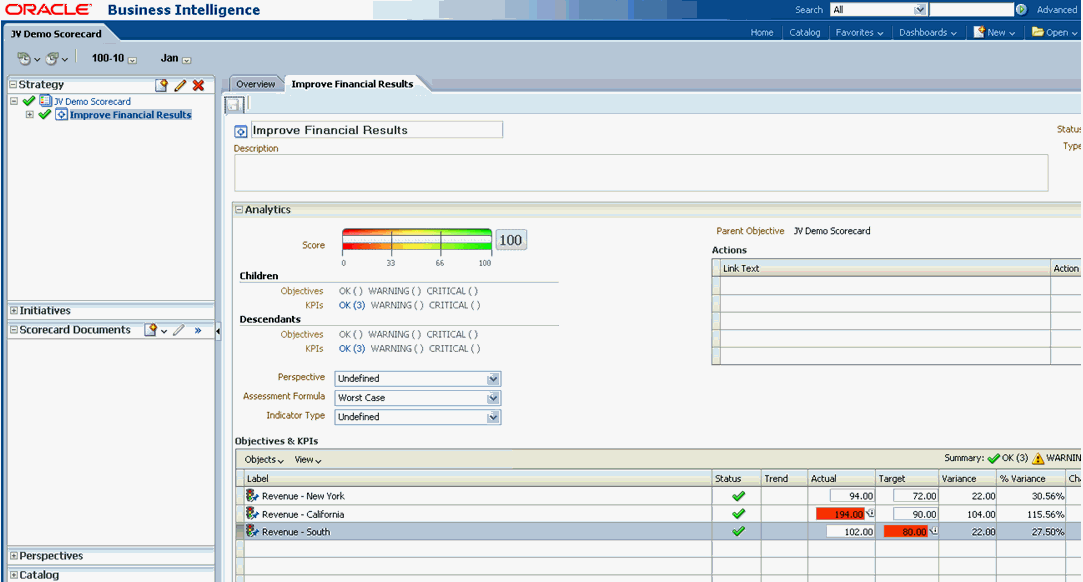Click the Advanced search link
This screenshot has width=1083, height=582.
coord(1056,10)
